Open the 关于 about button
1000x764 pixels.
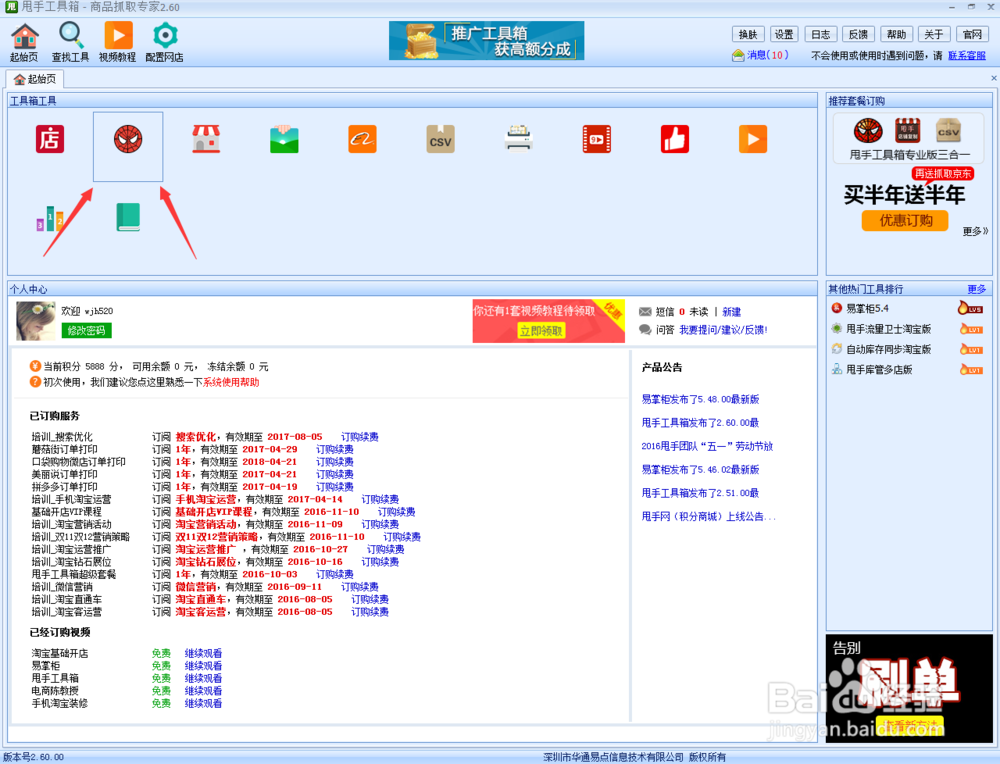(x=934, y=34)
